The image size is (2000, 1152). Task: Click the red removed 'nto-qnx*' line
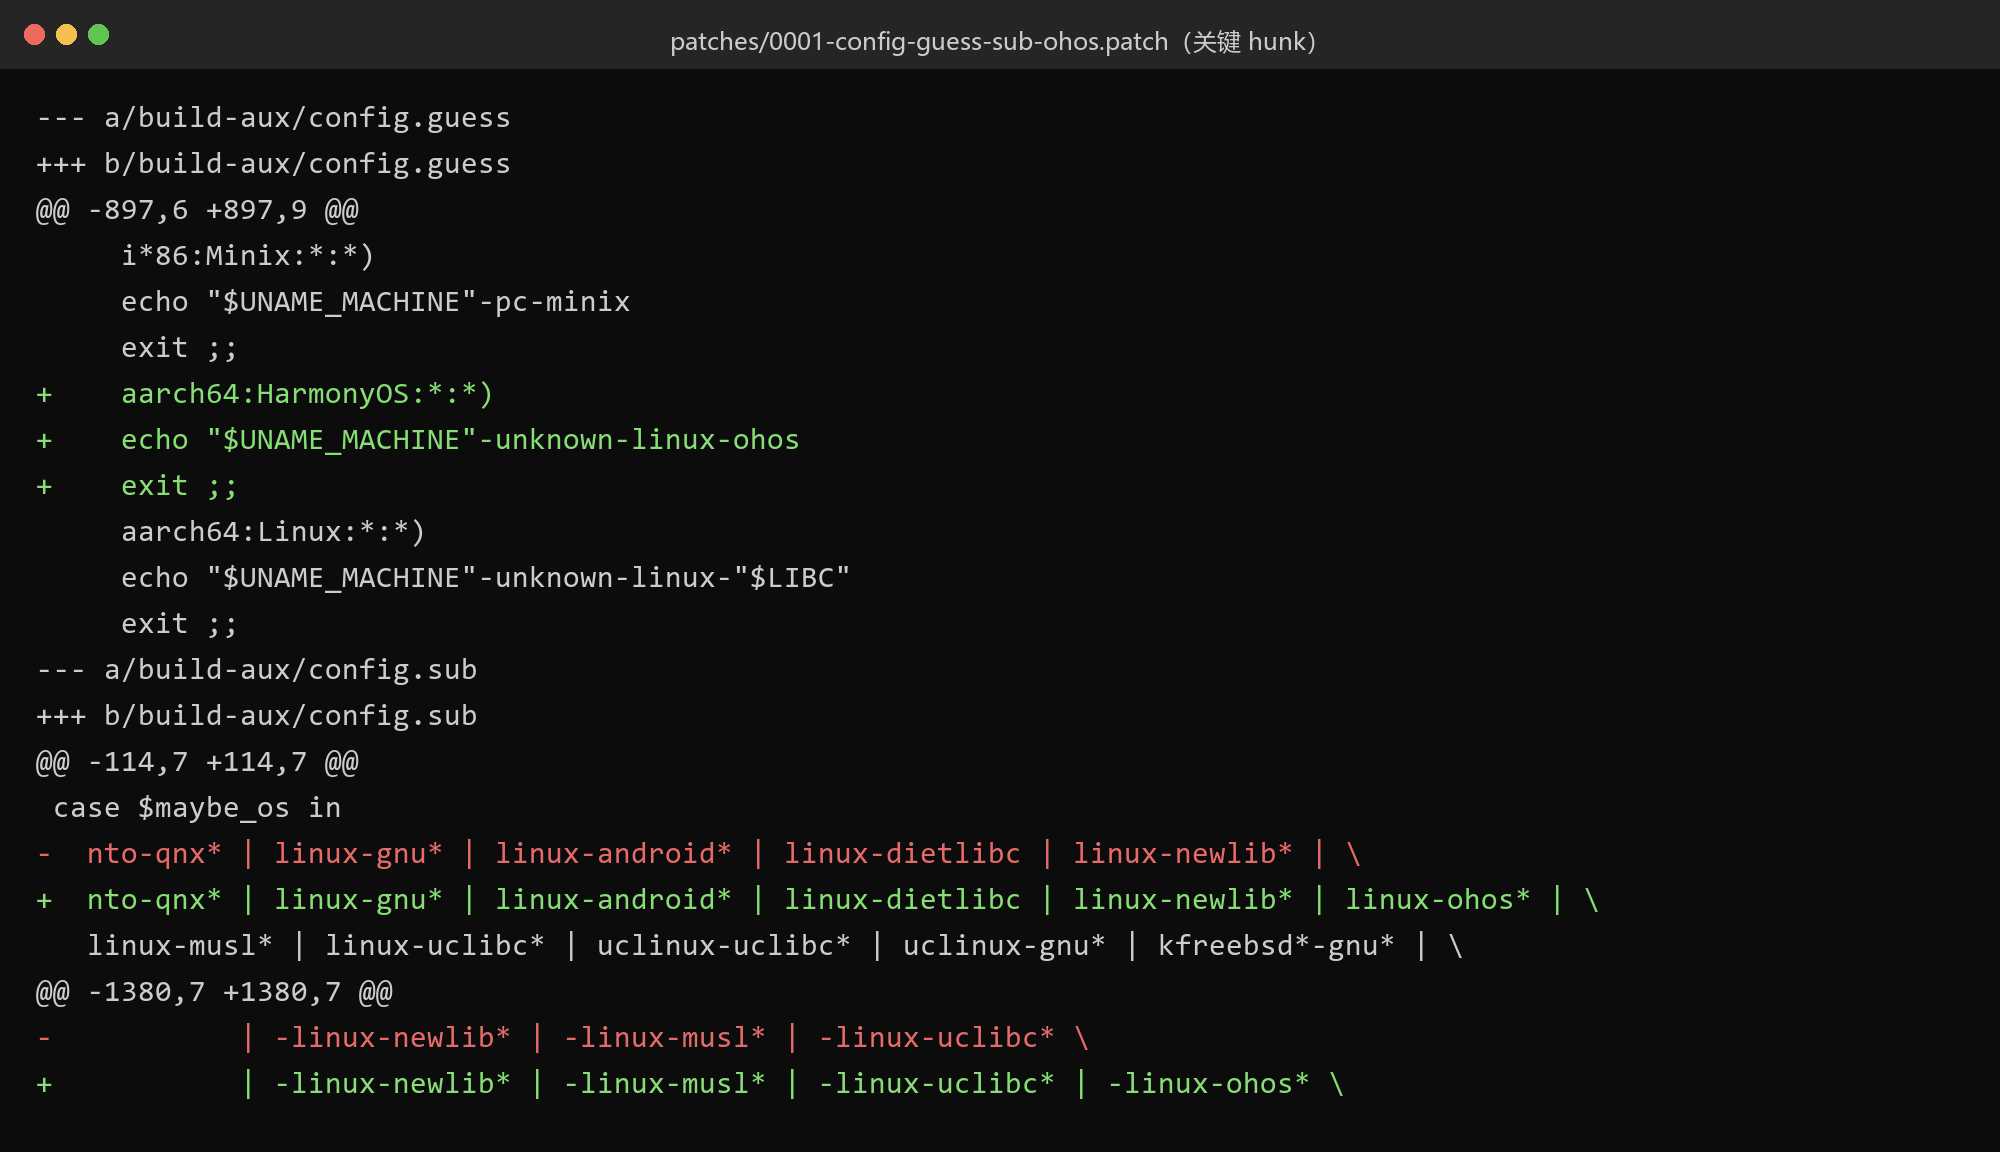(699, 854)
